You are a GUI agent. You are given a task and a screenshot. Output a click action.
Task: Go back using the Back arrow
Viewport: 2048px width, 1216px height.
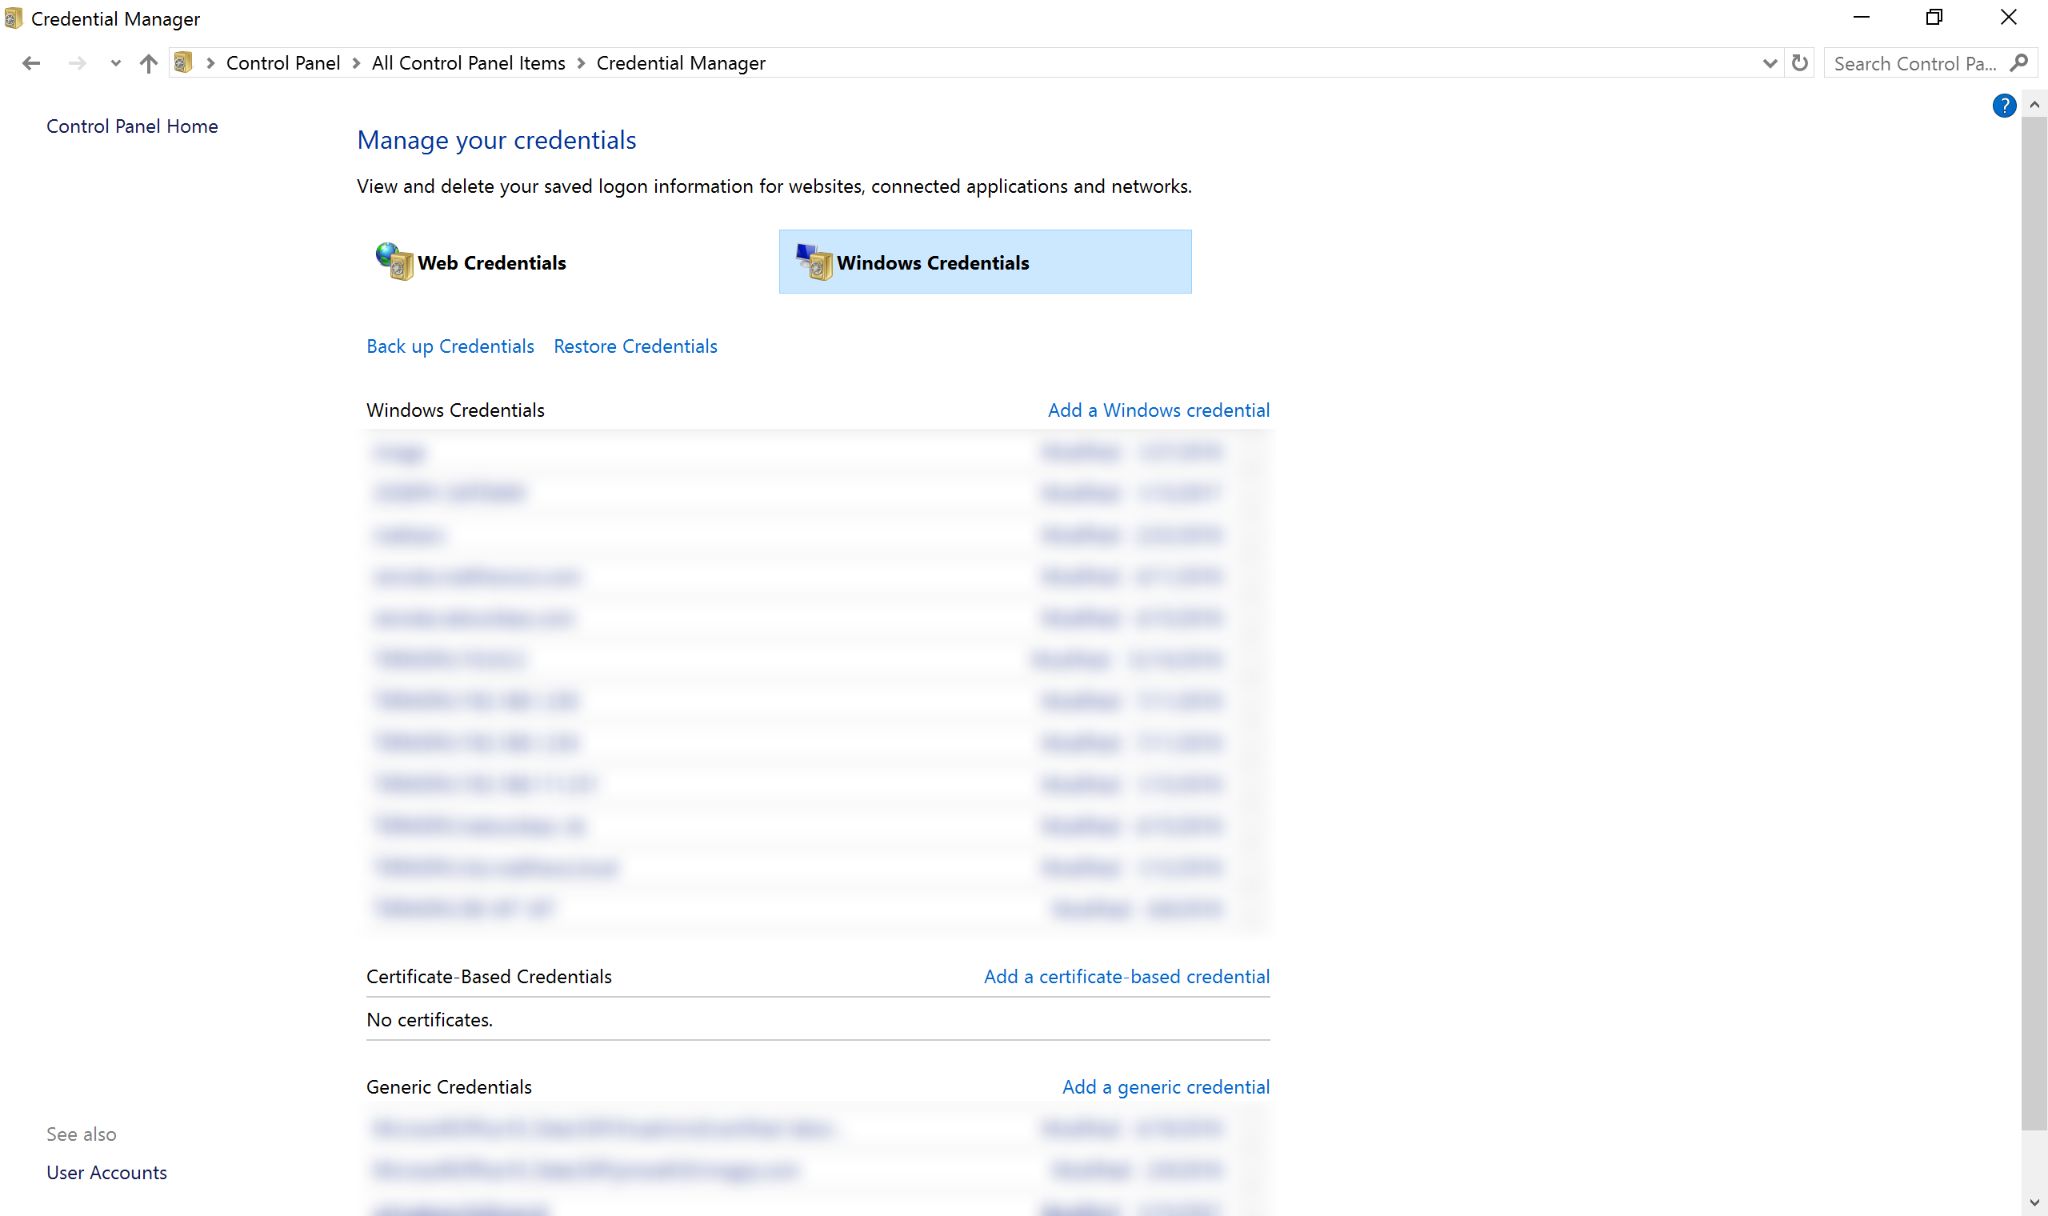pyautogui.click(x=31, y=63)
